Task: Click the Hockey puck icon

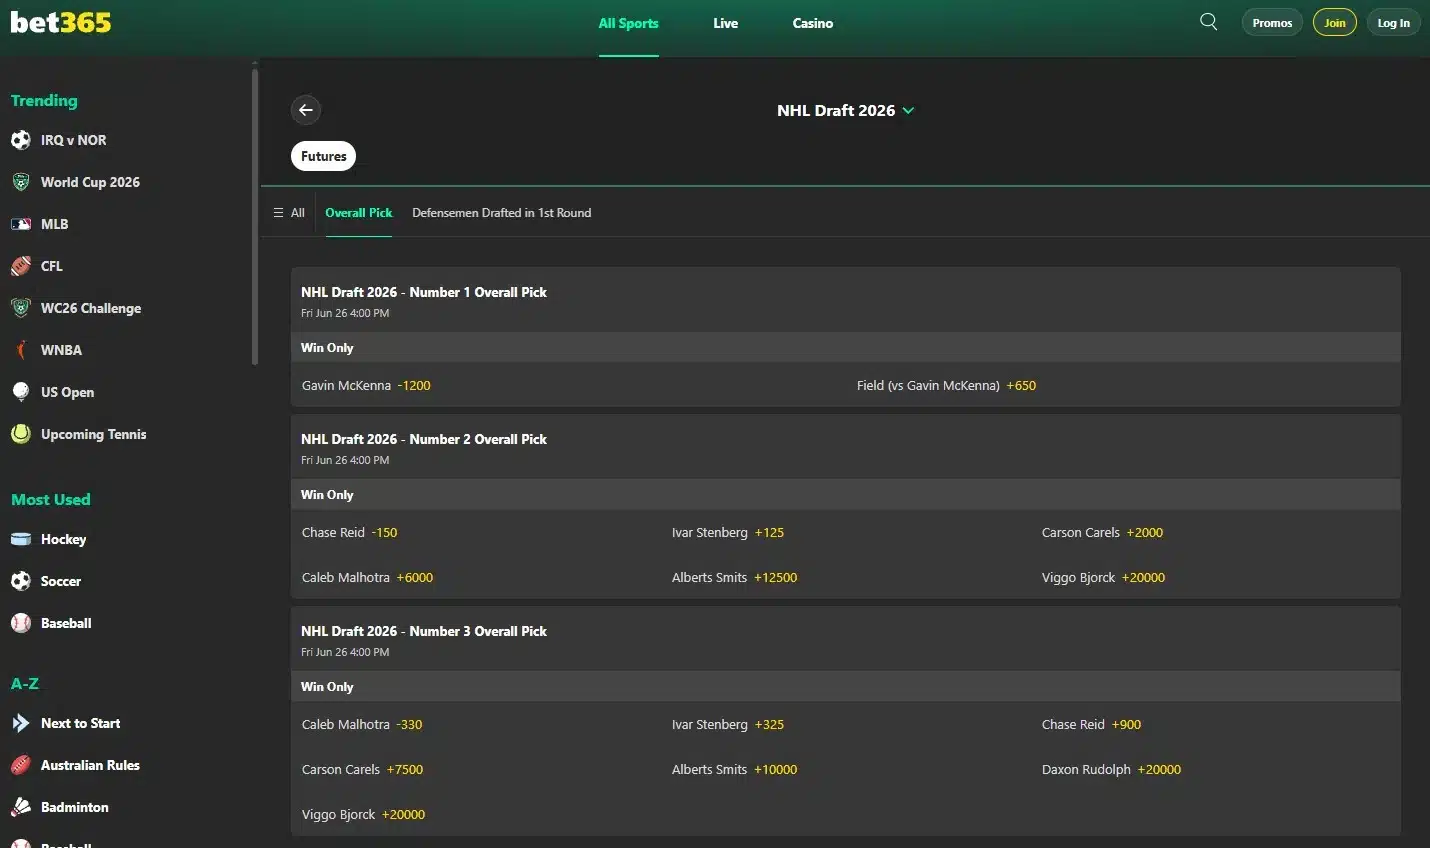Action: [x=21, y=539]
